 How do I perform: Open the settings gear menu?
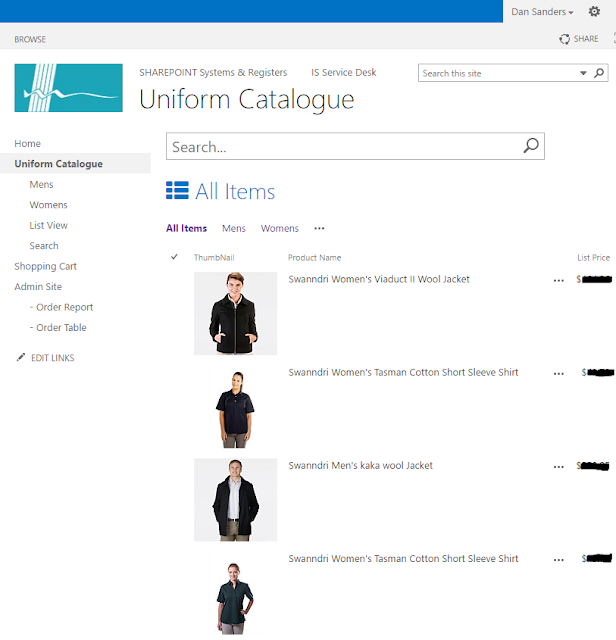[594, 11]
